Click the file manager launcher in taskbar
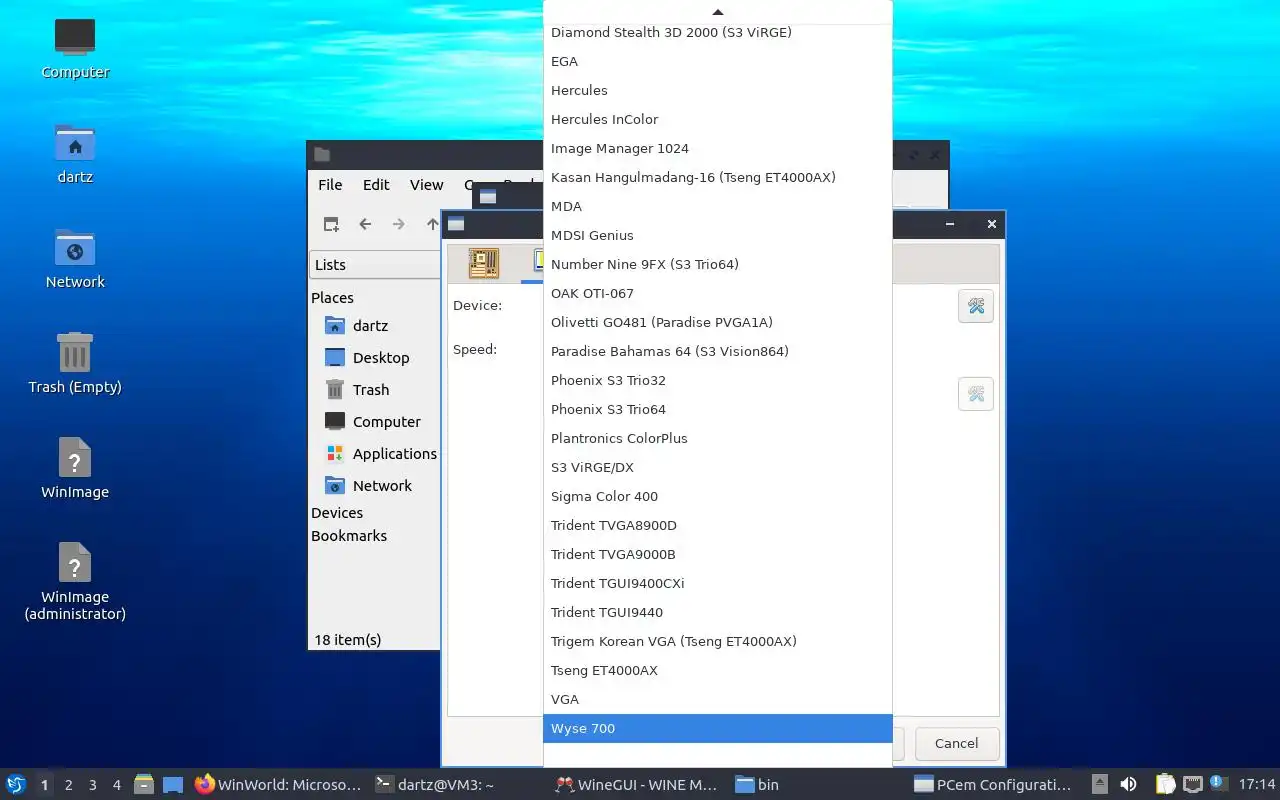Screen dimensions: 1280x800 click(144, 785)
